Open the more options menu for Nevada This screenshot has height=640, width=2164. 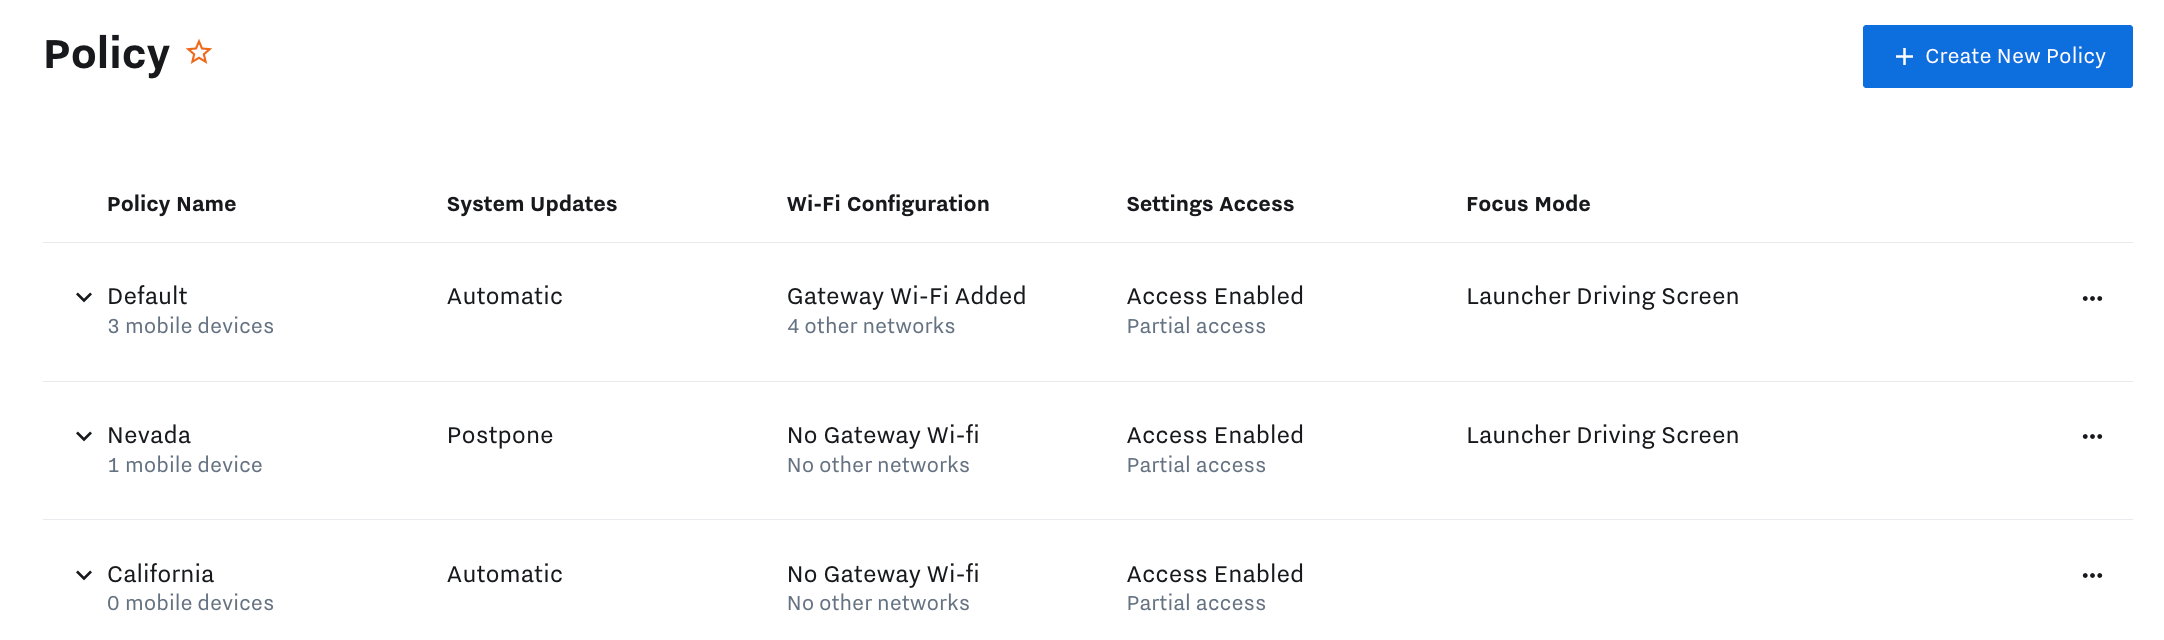tap(2092, 436)
